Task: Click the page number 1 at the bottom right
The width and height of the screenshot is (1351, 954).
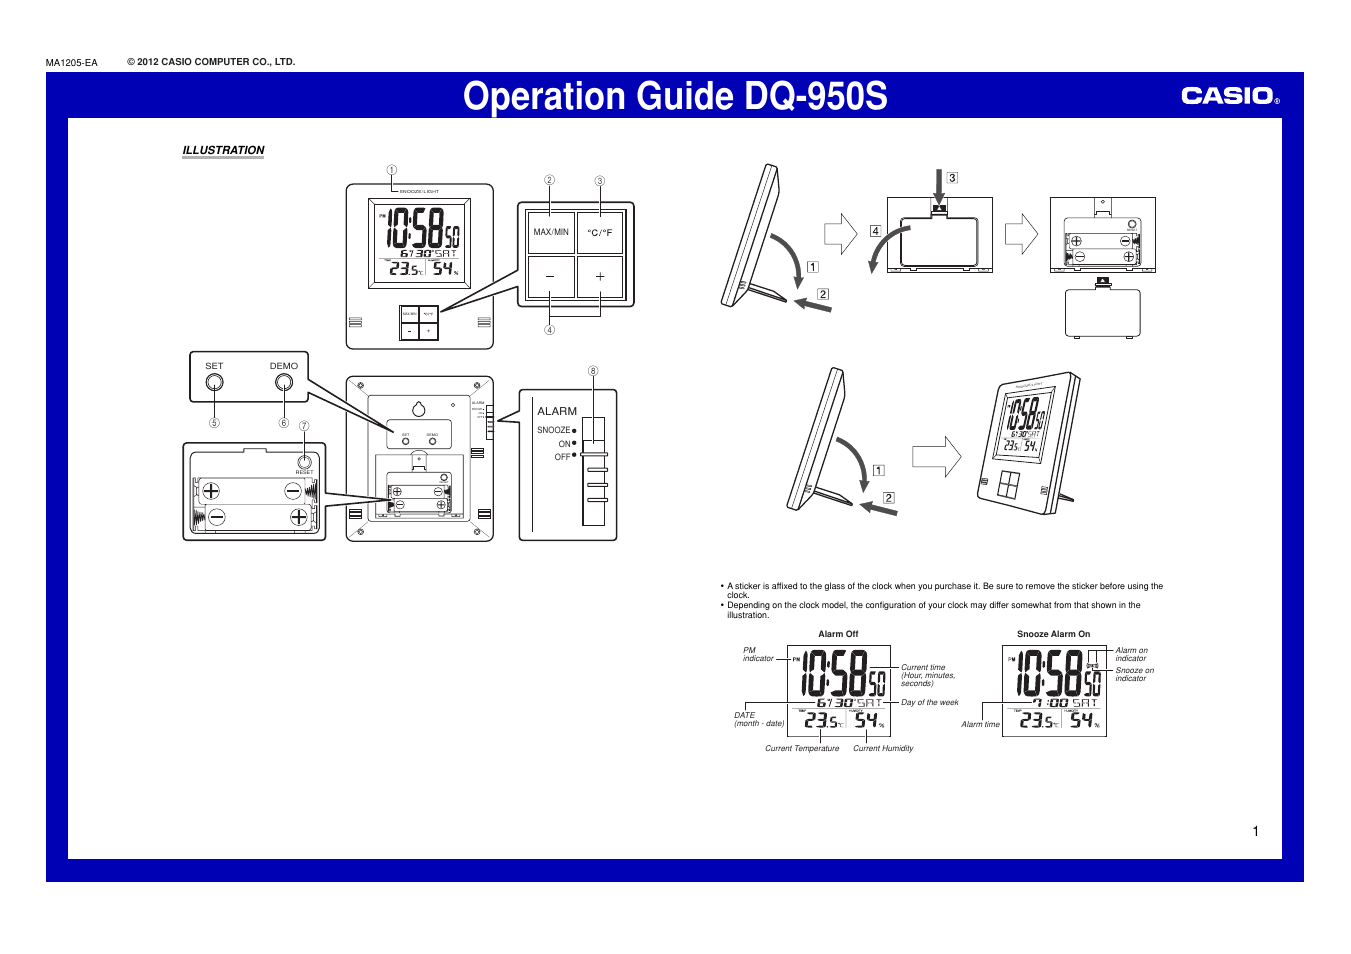Action: [x=1256, y=831]
